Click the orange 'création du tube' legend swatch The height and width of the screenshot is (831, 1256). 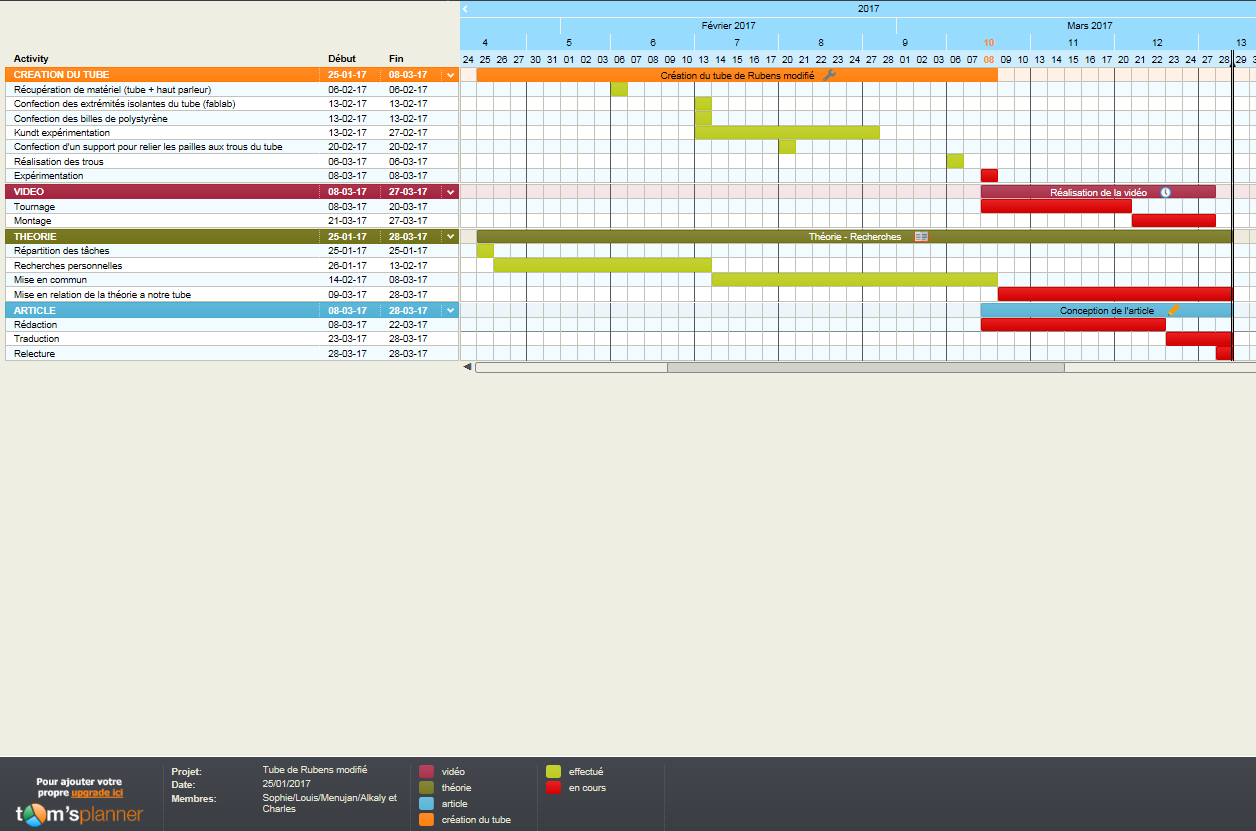coord(426,820)
